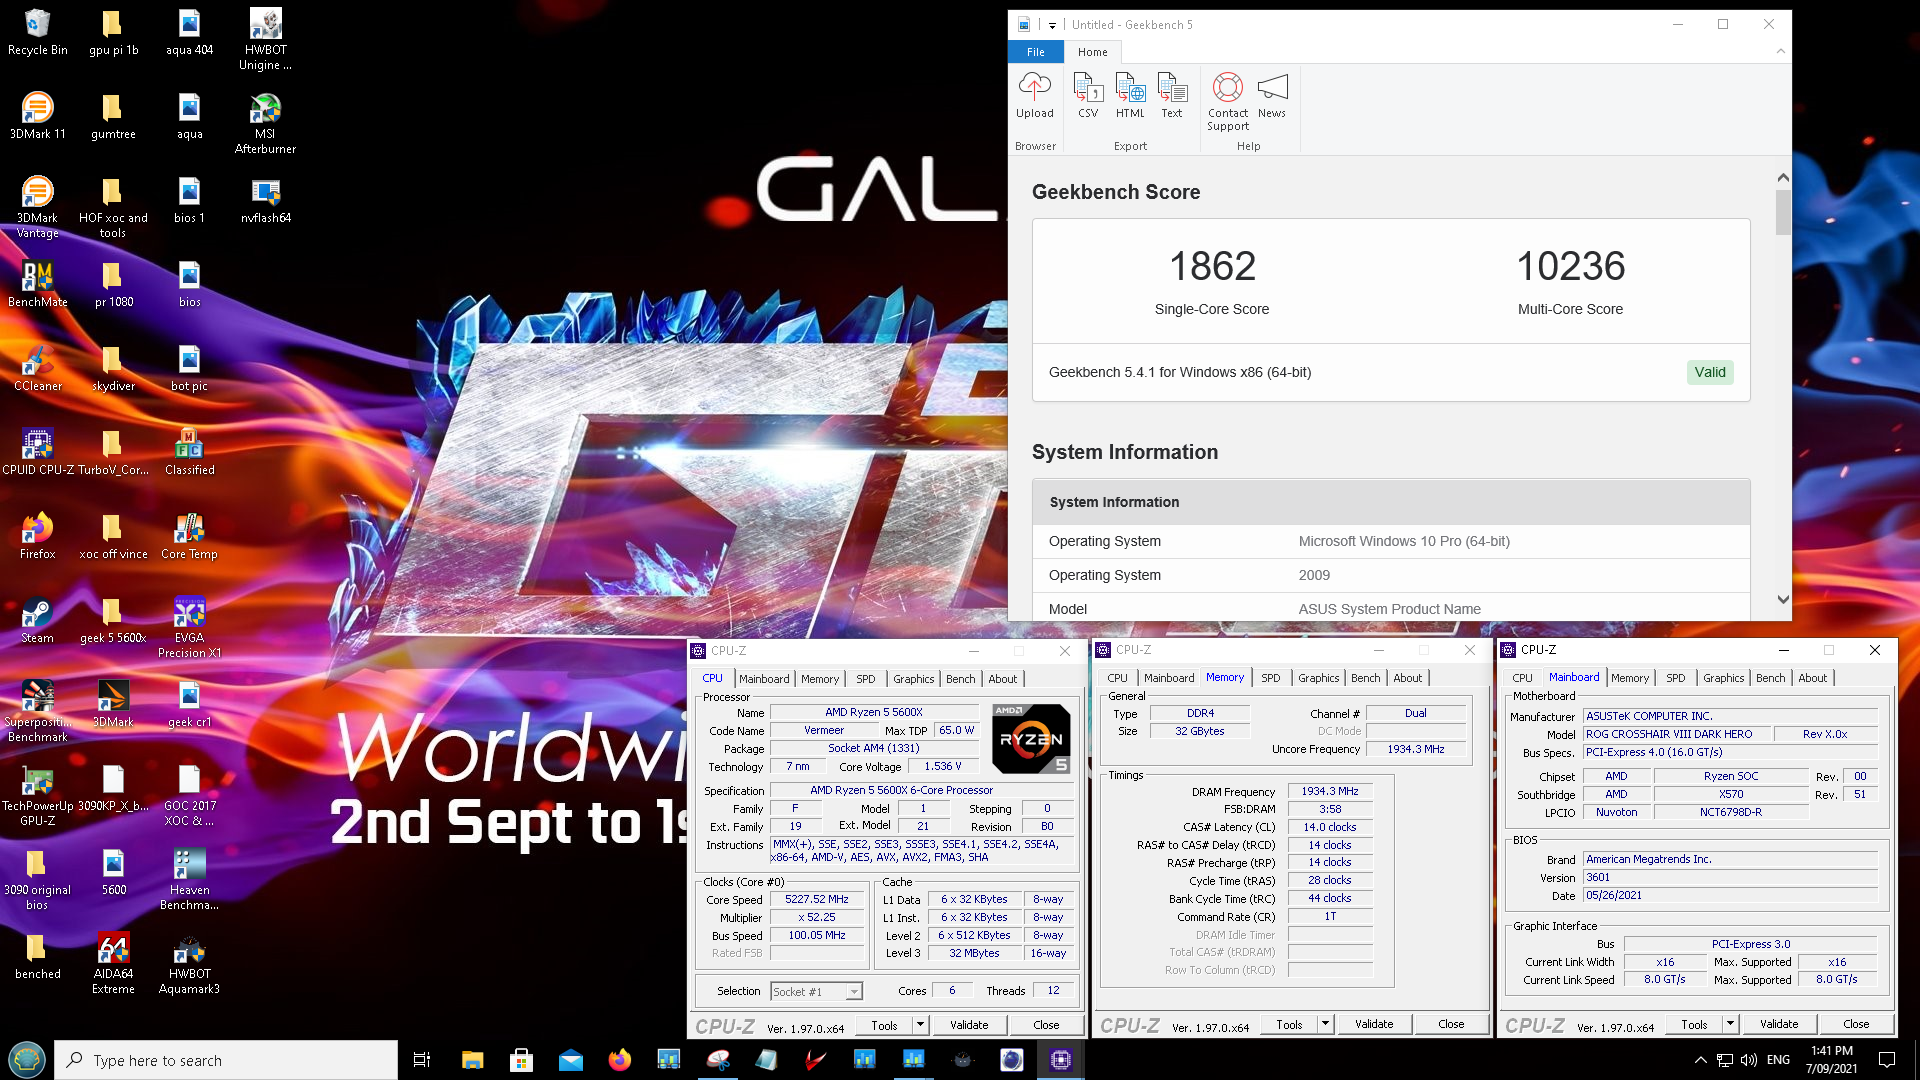Export results as HTML in Geekbench

1130,96
